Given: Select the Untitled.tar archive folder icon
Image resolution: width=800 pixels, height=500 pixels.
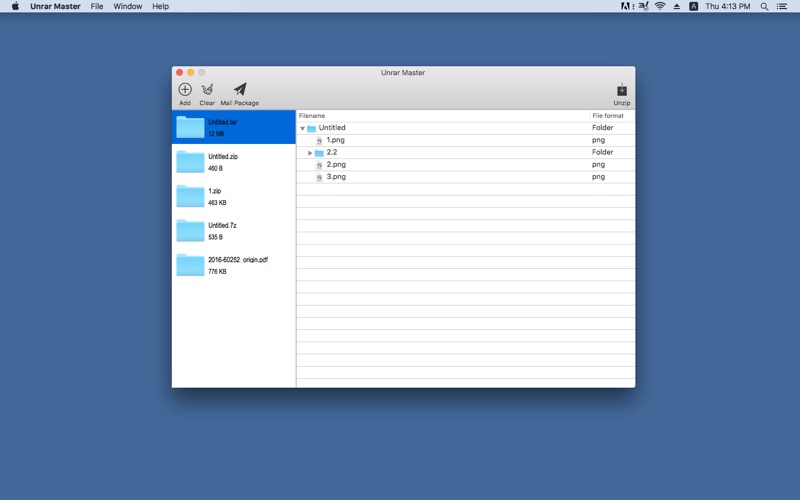Looking at the screenshot, I should coord(190,127).
